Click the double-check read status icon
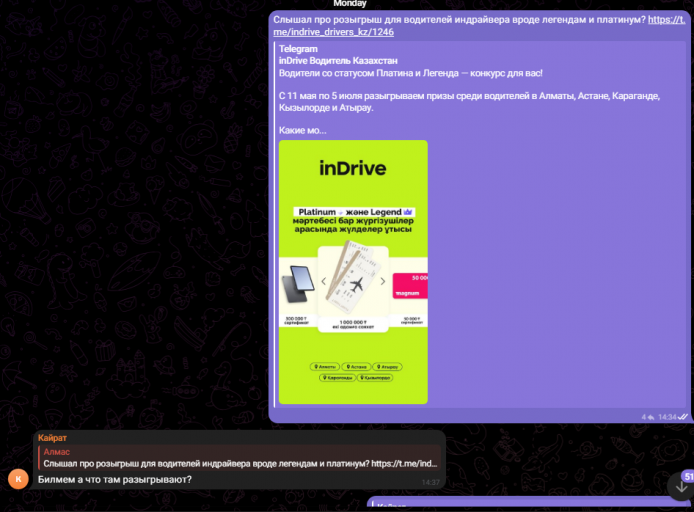694x512 pixels. coord(683,417)
